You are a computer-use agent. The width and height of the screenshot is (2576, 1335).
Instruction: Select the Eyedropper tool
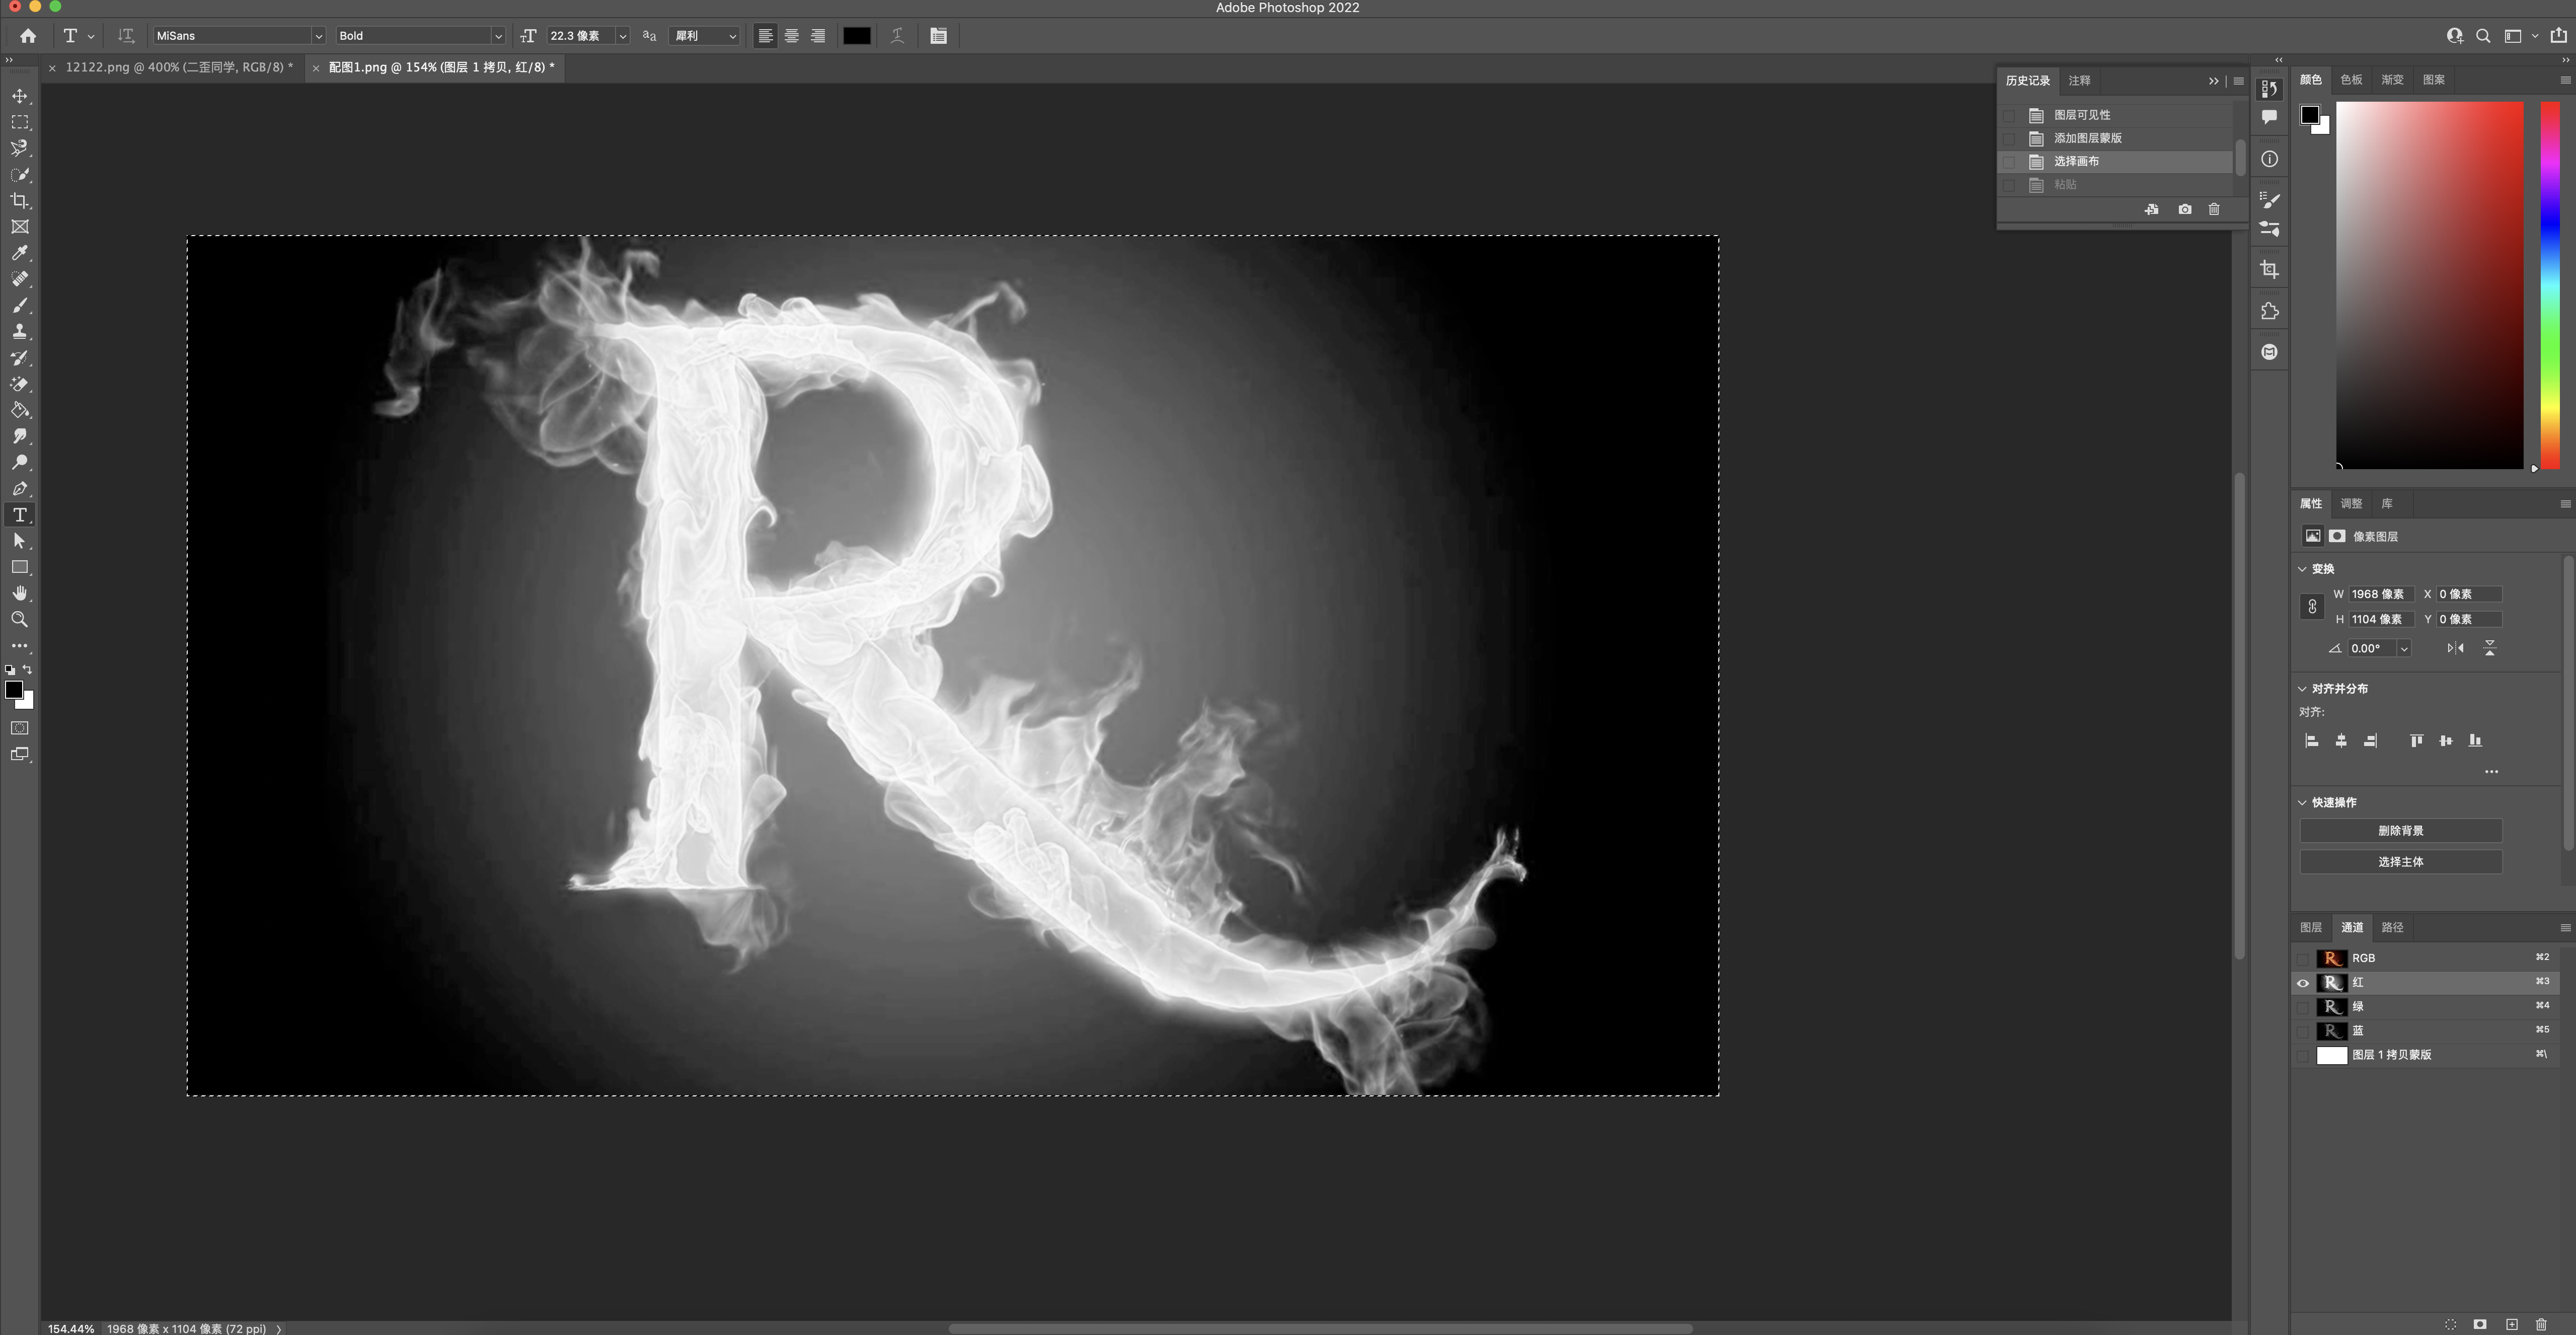click(19, 253)
